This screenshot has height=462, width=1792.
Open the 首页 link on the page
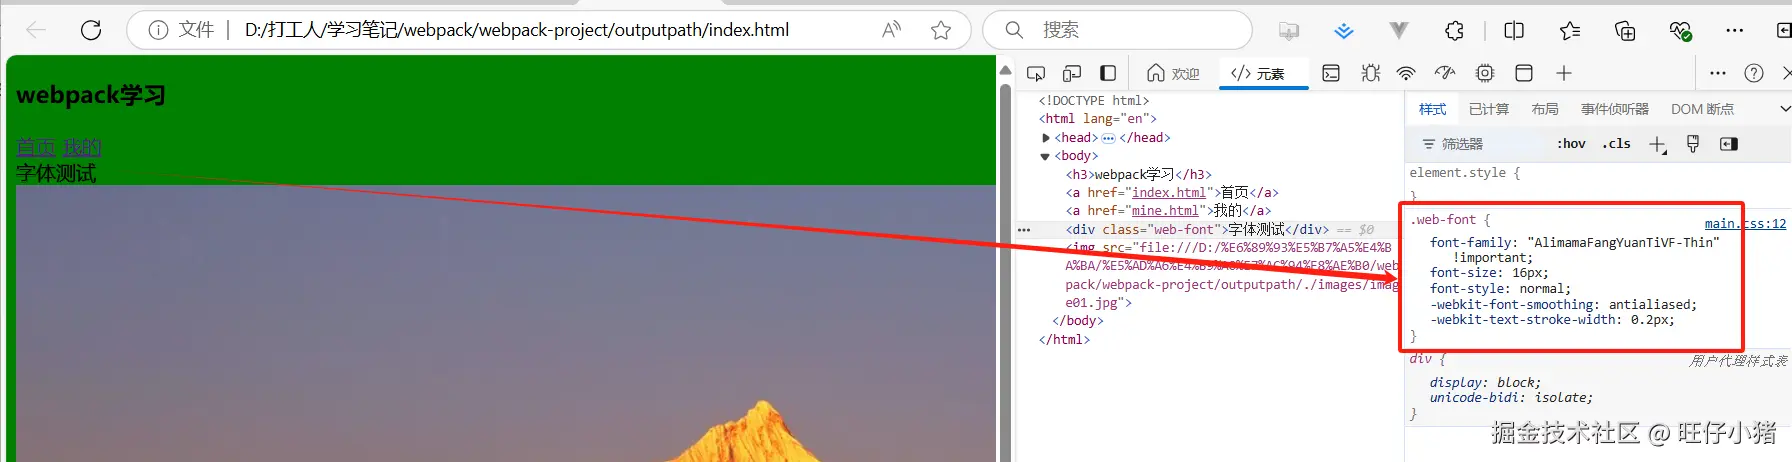(x=35, y=148)
